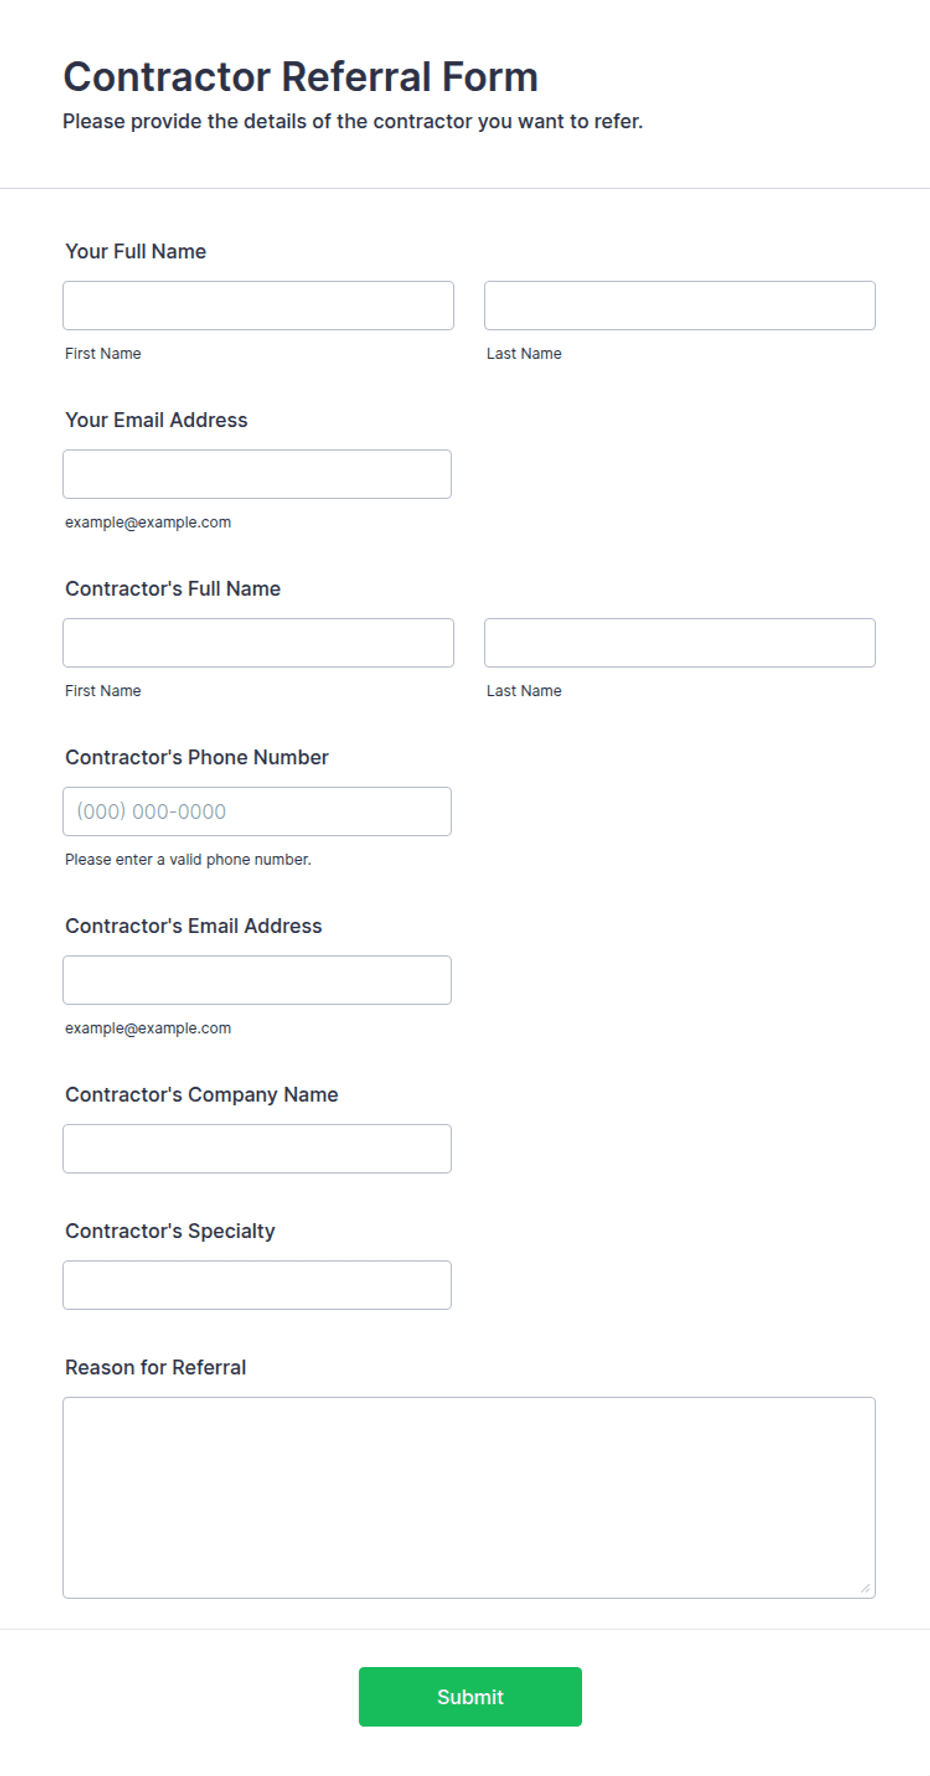Click the "Contractor's Email Address" label
This screenshot has width=930, height=1776.
pos(194,926)
